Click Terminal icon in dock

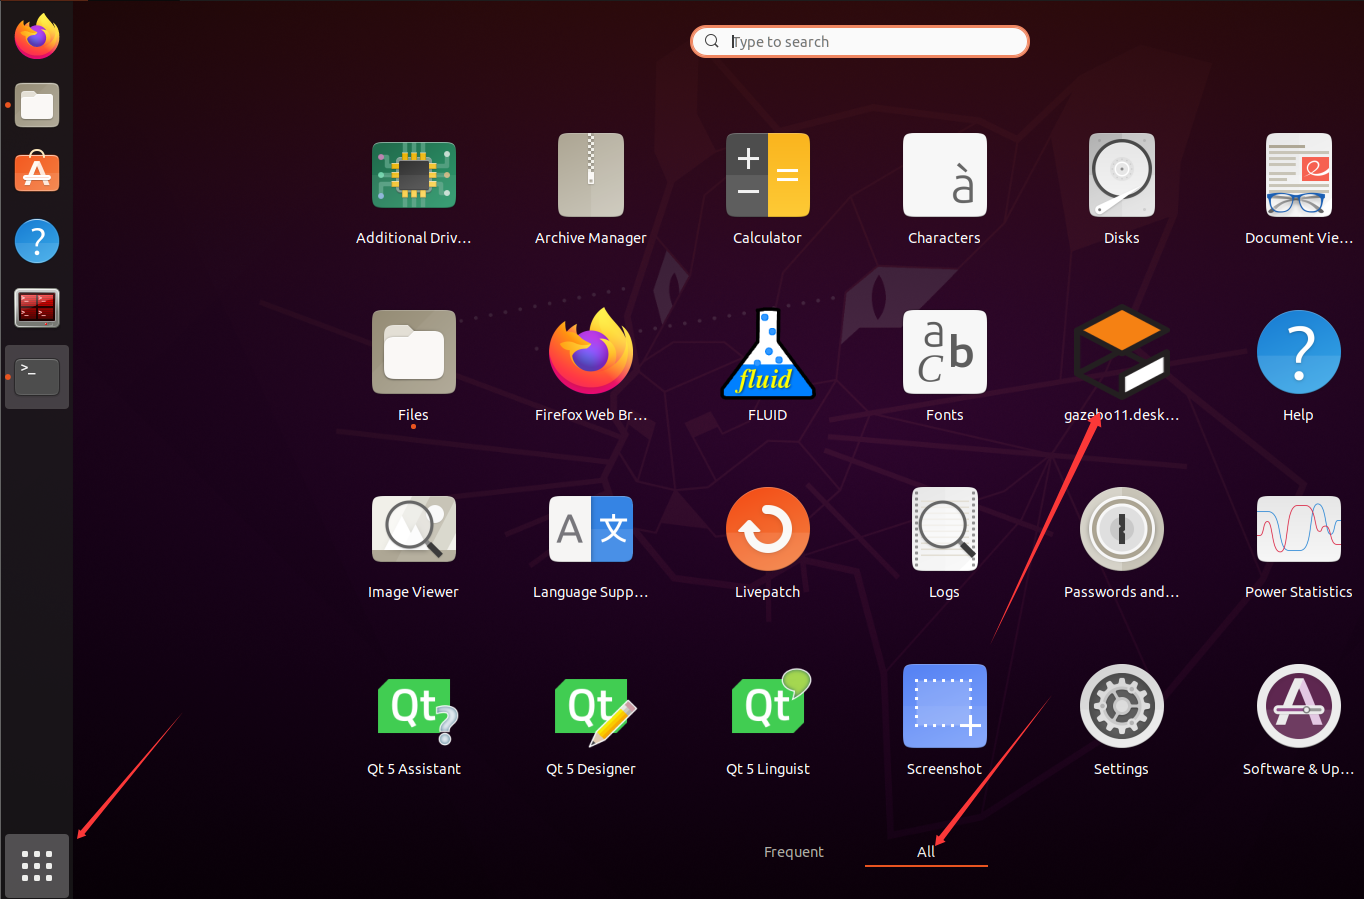[37, 377]
